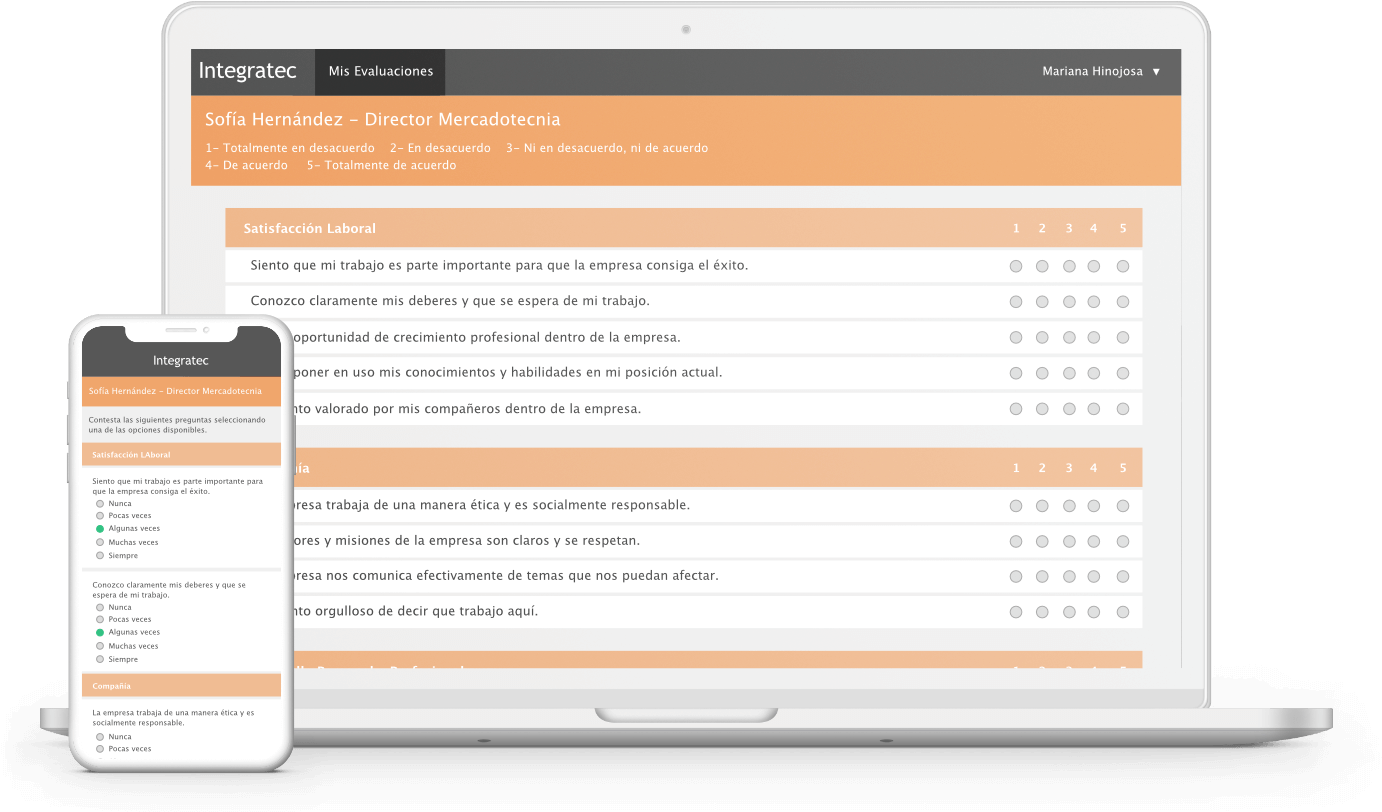Choose Pocas veces for 'Siento que mi trabajo' on phone
1382x812 pixels.
100,516
